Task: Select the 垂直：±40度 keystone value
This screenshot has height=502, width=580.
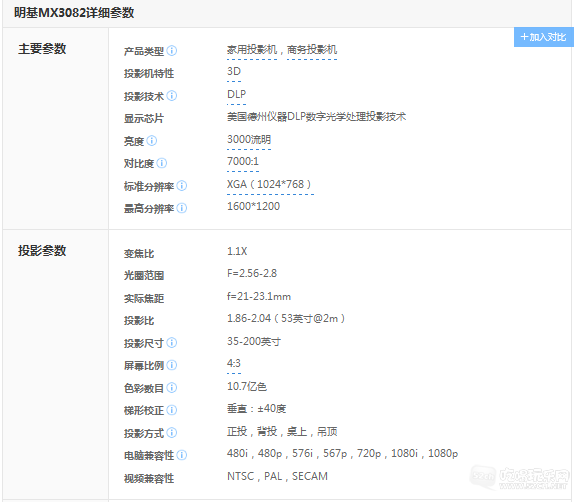Action: [x=256, y=409]
